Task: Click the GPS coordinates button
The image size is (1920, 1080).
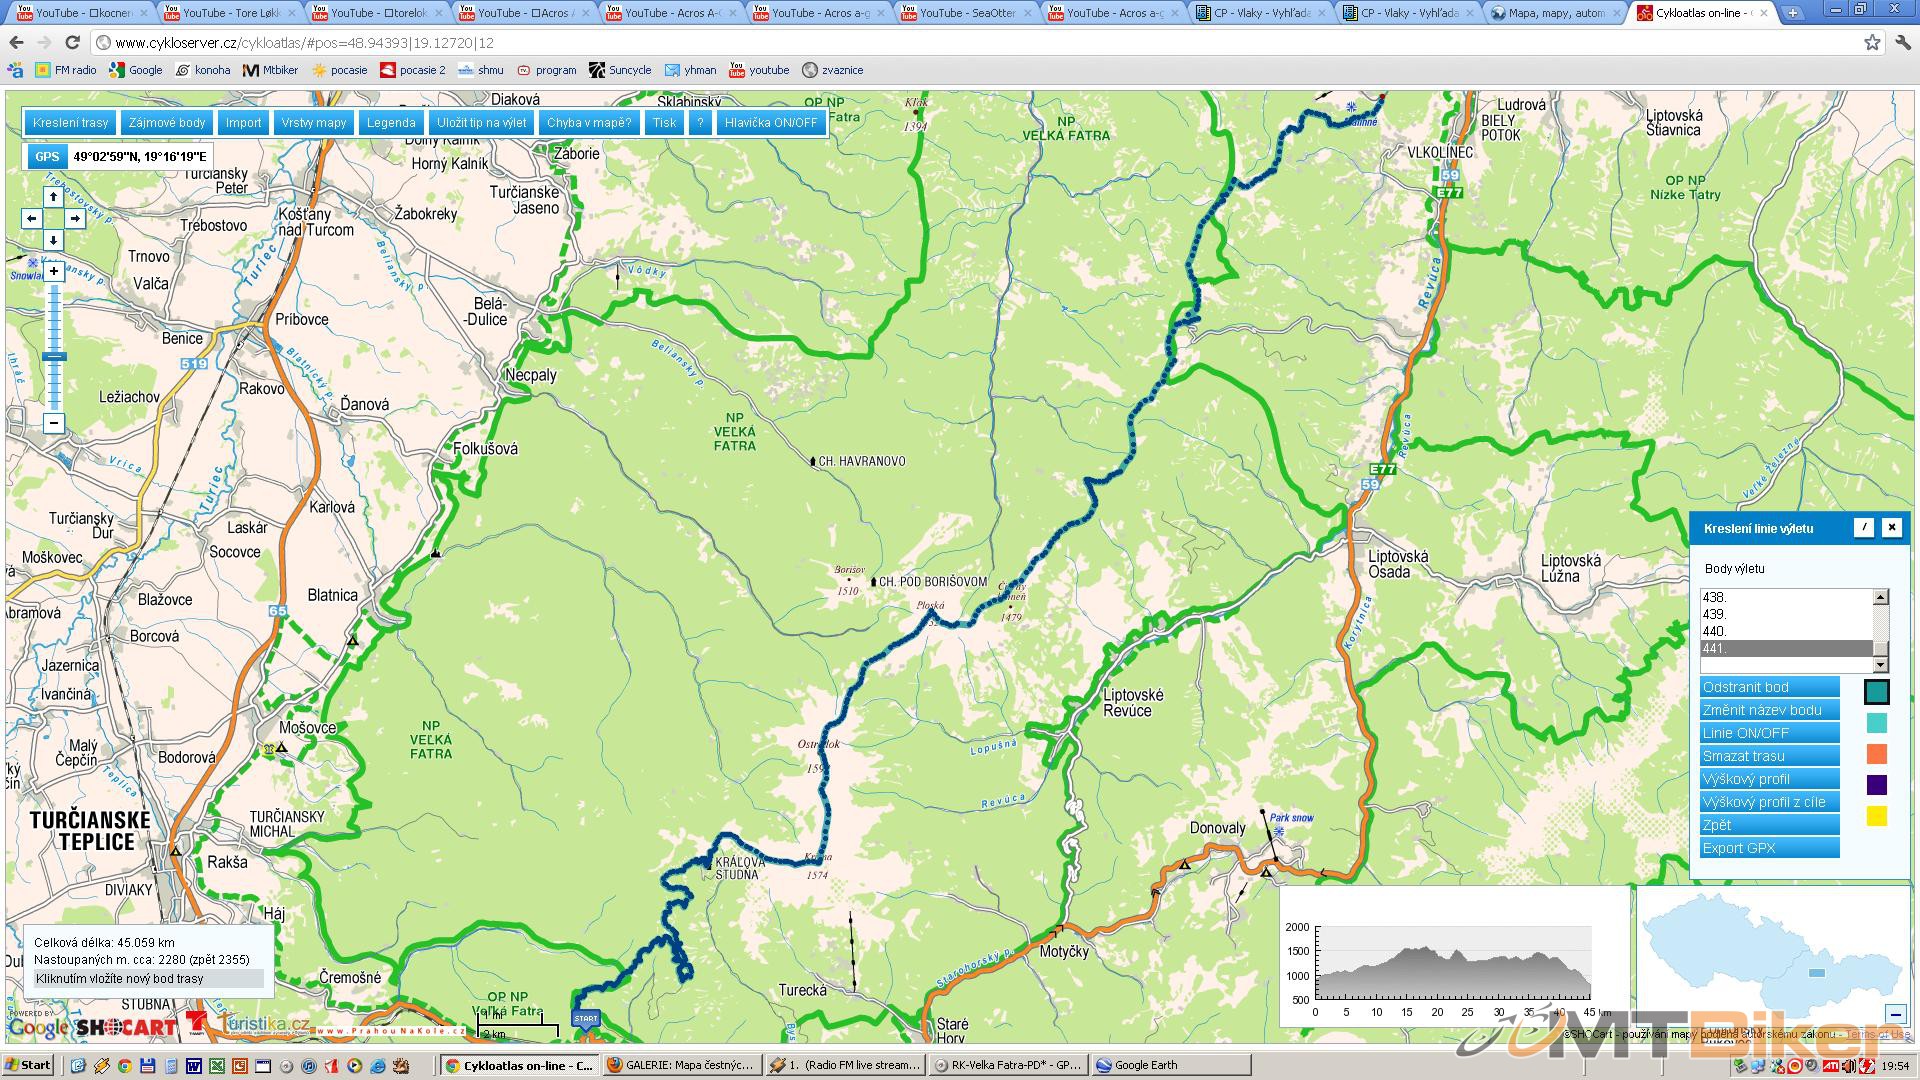Action: pos(47,156)
